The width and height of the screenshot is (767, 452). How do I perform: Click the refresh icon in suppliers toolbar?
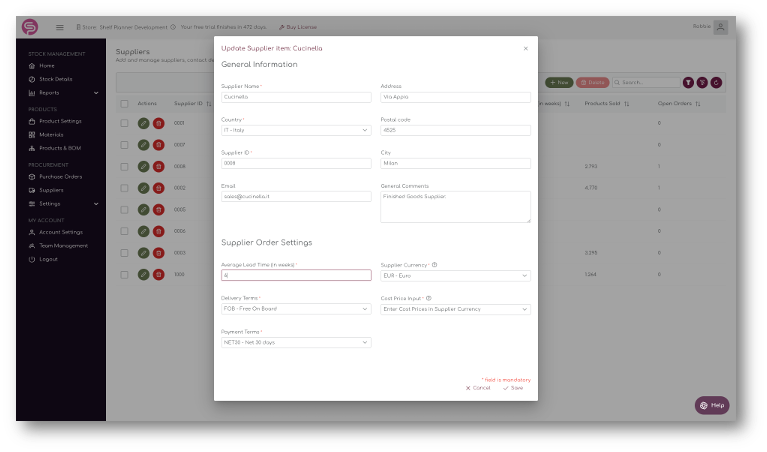tap(716, 83)
